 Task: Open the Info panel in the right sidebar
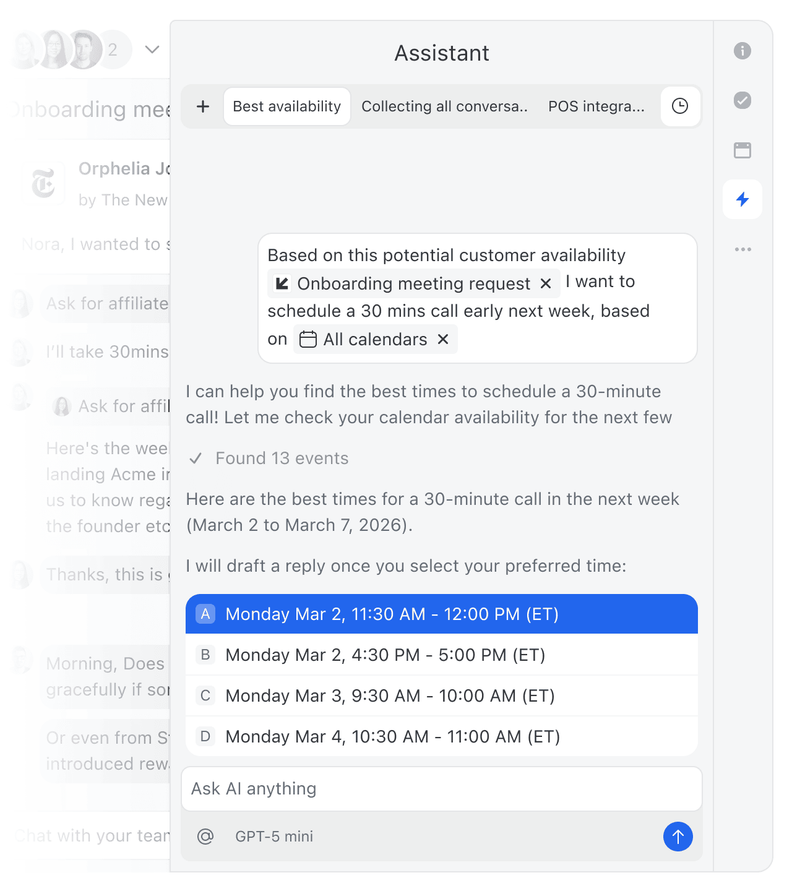pyautogui.click(x=743, y=50)
